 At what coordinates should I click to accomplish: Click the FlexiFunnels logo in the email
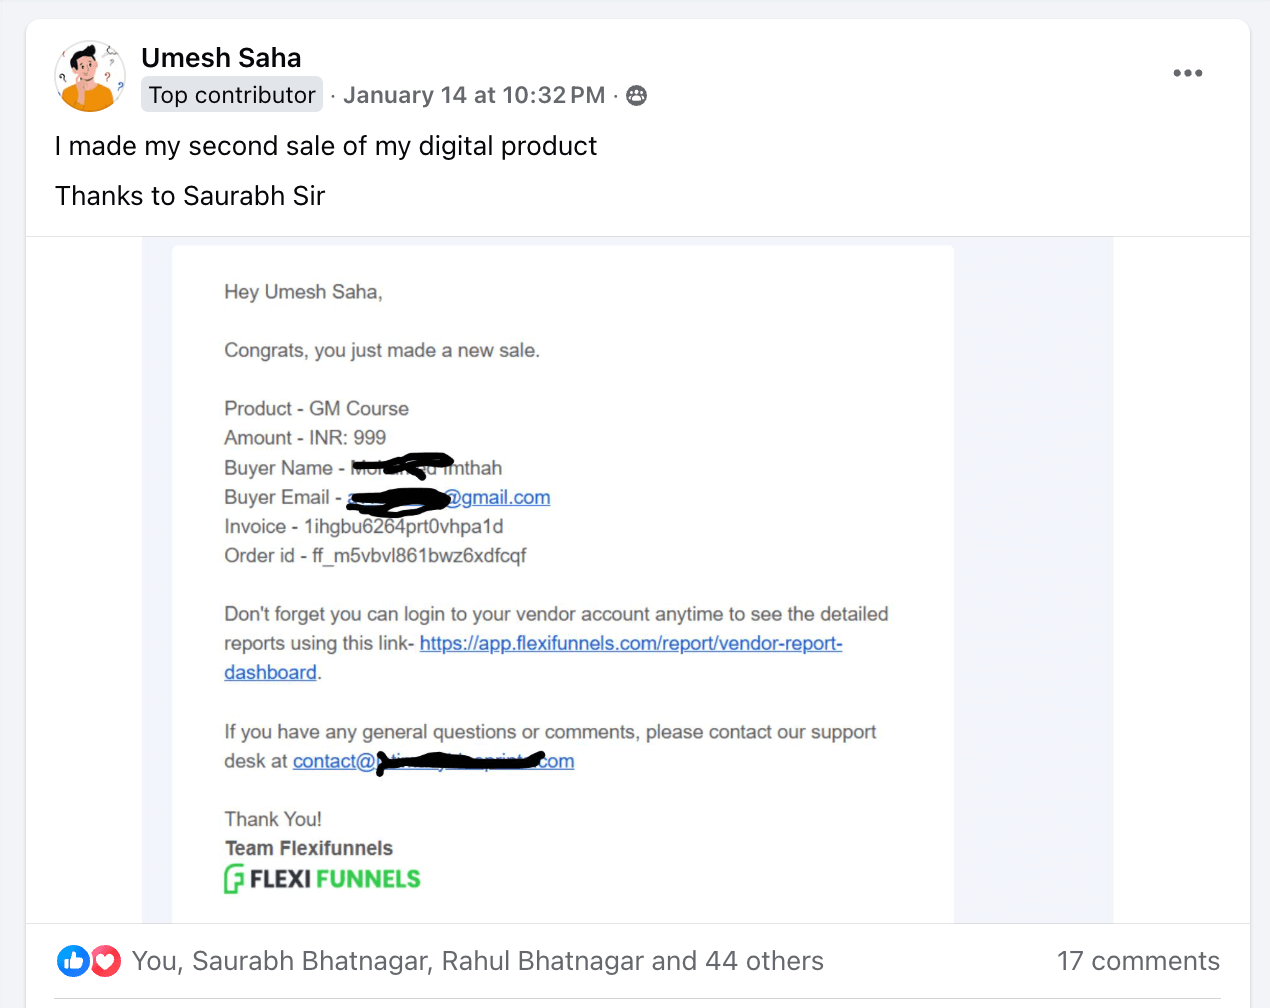pos(322,878)
